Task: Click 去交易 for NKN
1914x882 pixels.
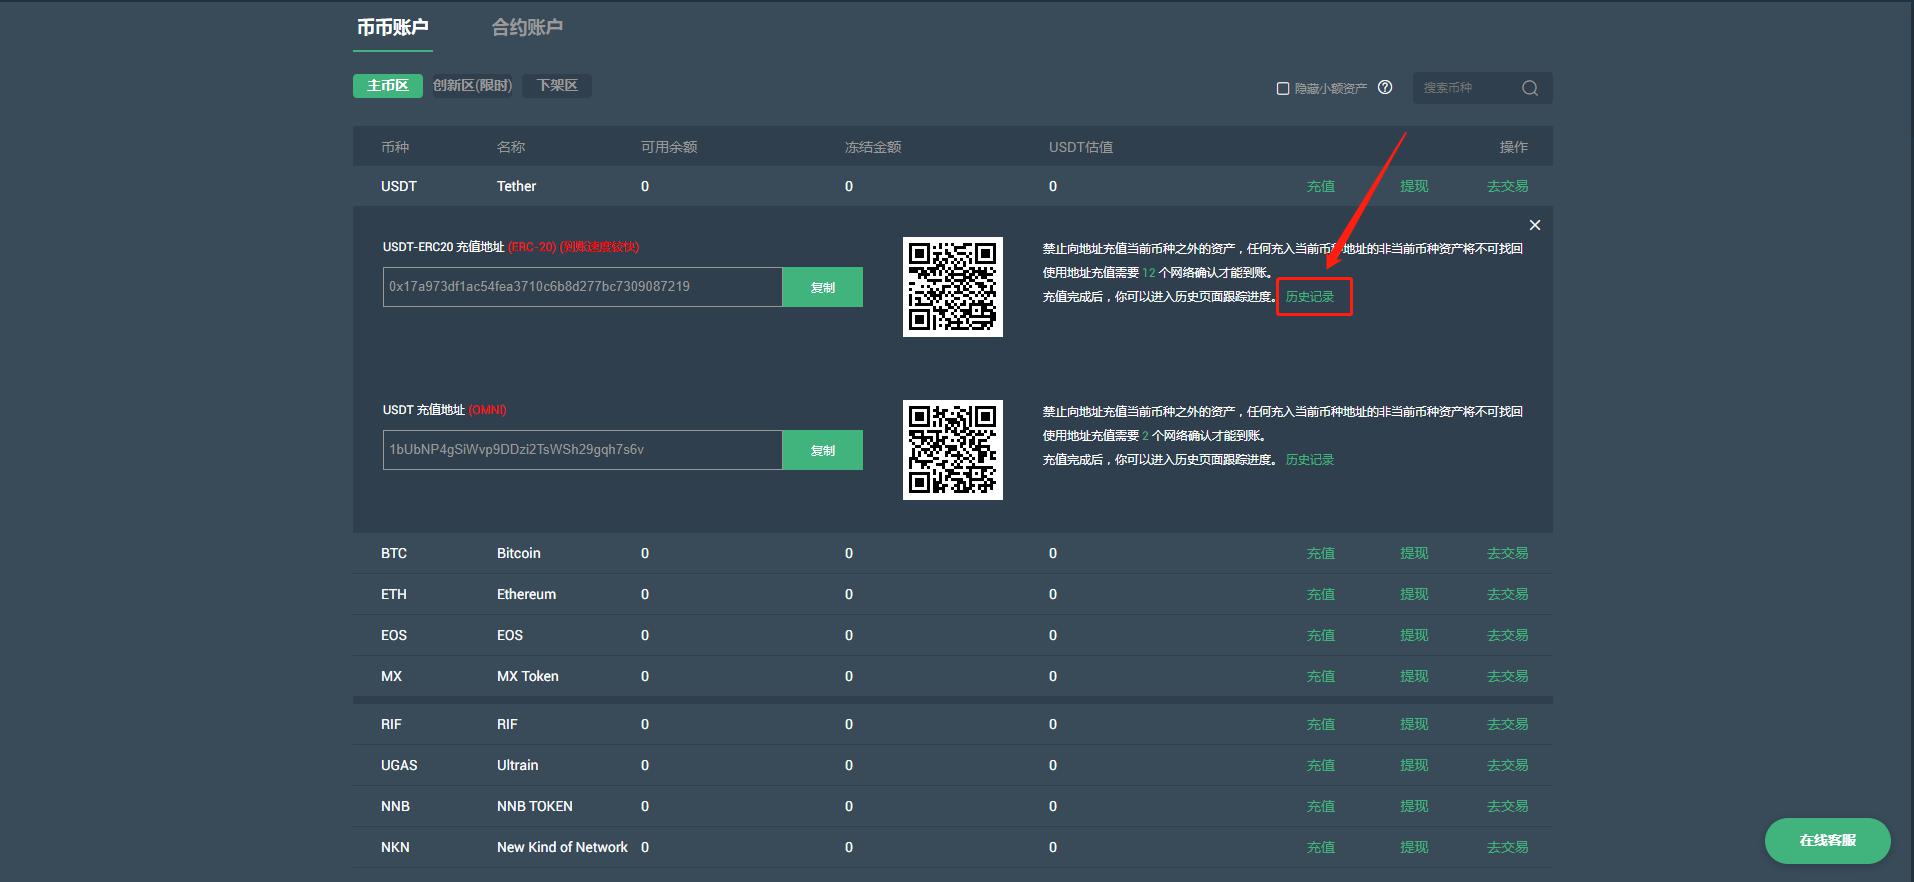Action: 1508,847
